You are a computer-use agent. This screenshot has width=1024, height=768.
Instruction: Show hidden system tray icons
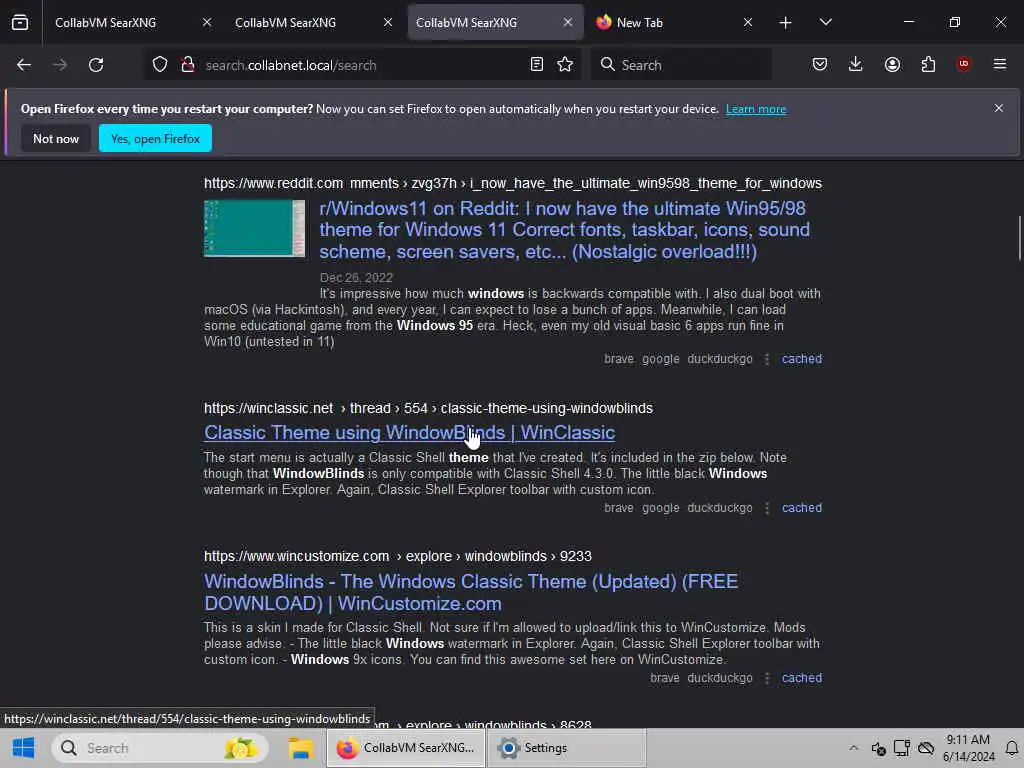point(853,748)
